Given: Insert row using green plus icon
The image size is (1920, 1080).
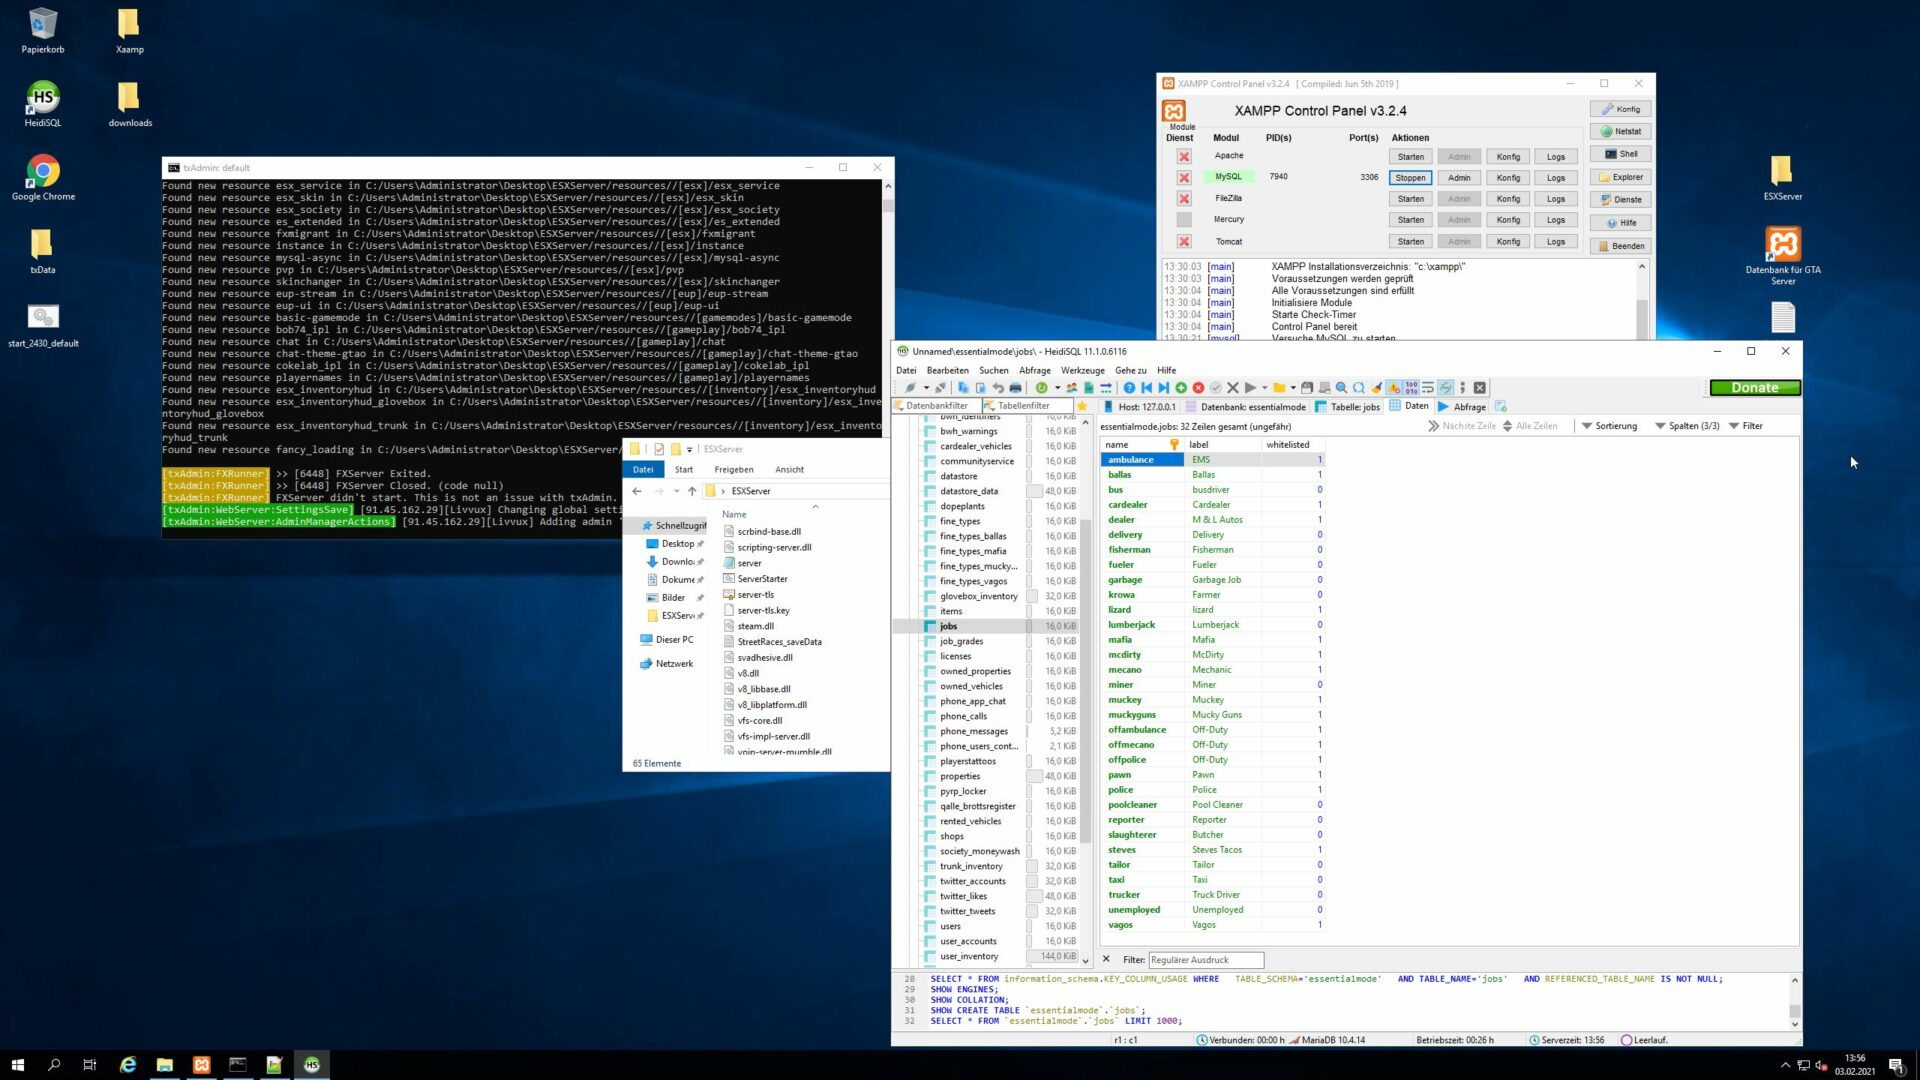Looking at the screenshot, I should pos(1181,388).
